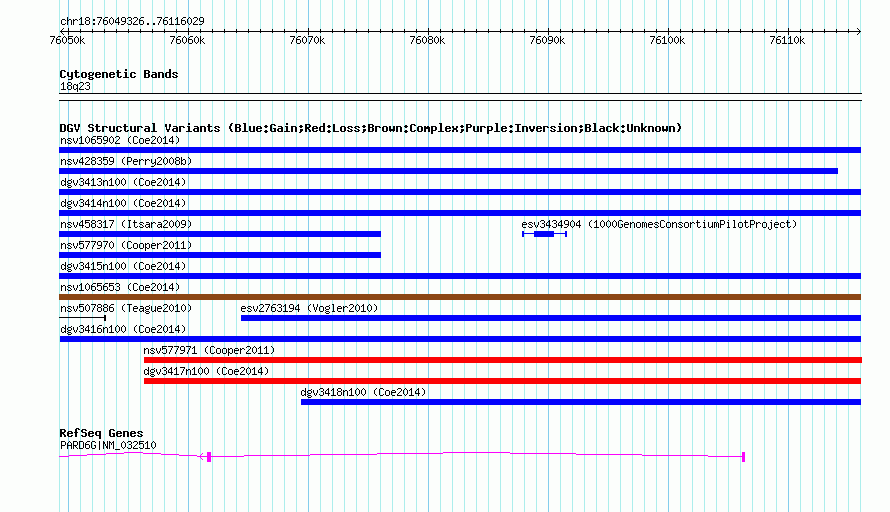890x512 pixels.
Task: Select the esv2763194 blue bar
Action: (551, 318)
